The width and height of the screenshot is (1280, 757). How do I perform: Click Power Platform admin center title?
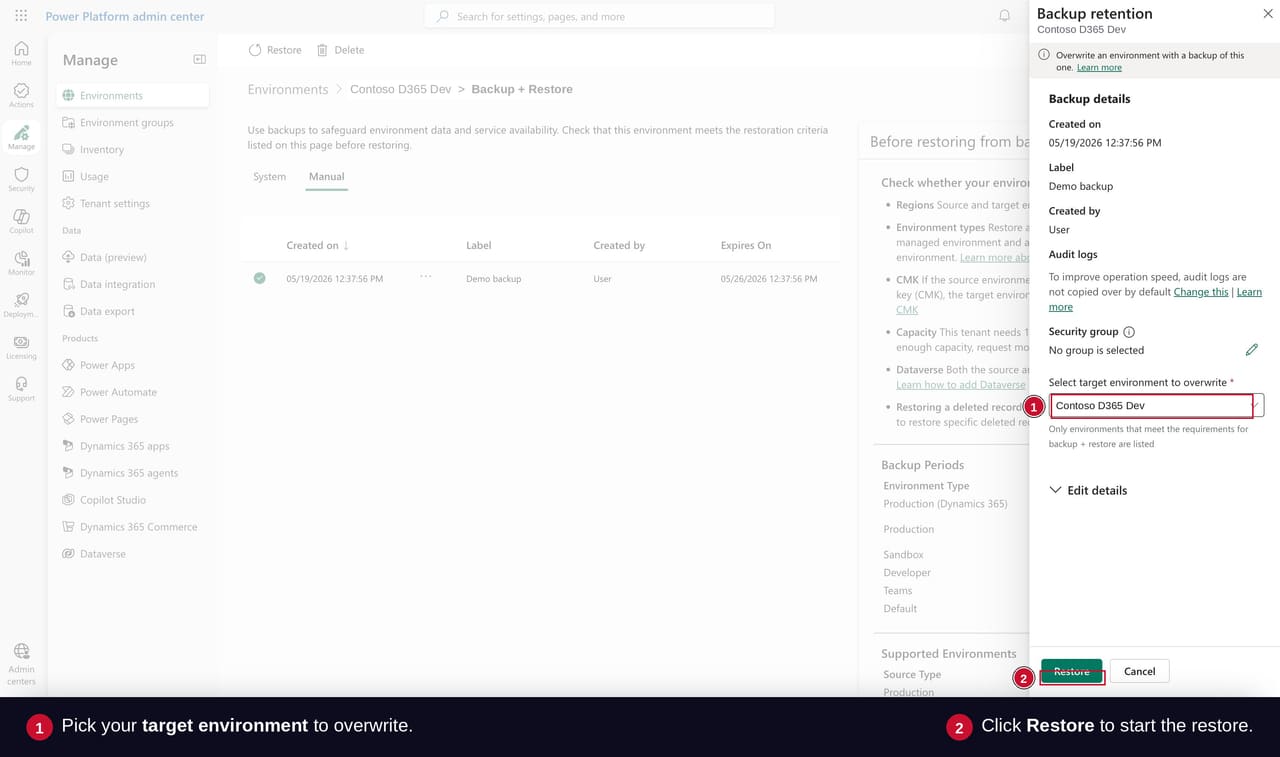pyautogui.click(x=125, y=16)
